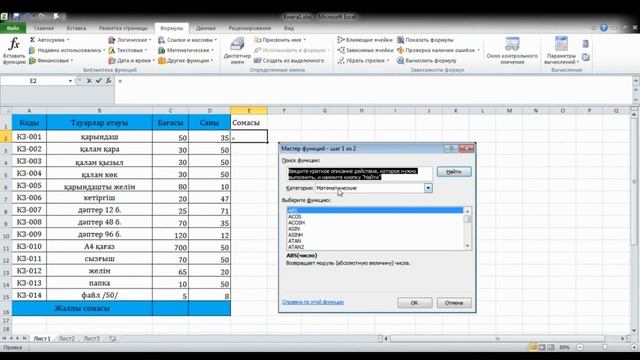Viewport: 640px width, 360px height.
Task: Click OK in Function Wizard
Action: point(414,303)
